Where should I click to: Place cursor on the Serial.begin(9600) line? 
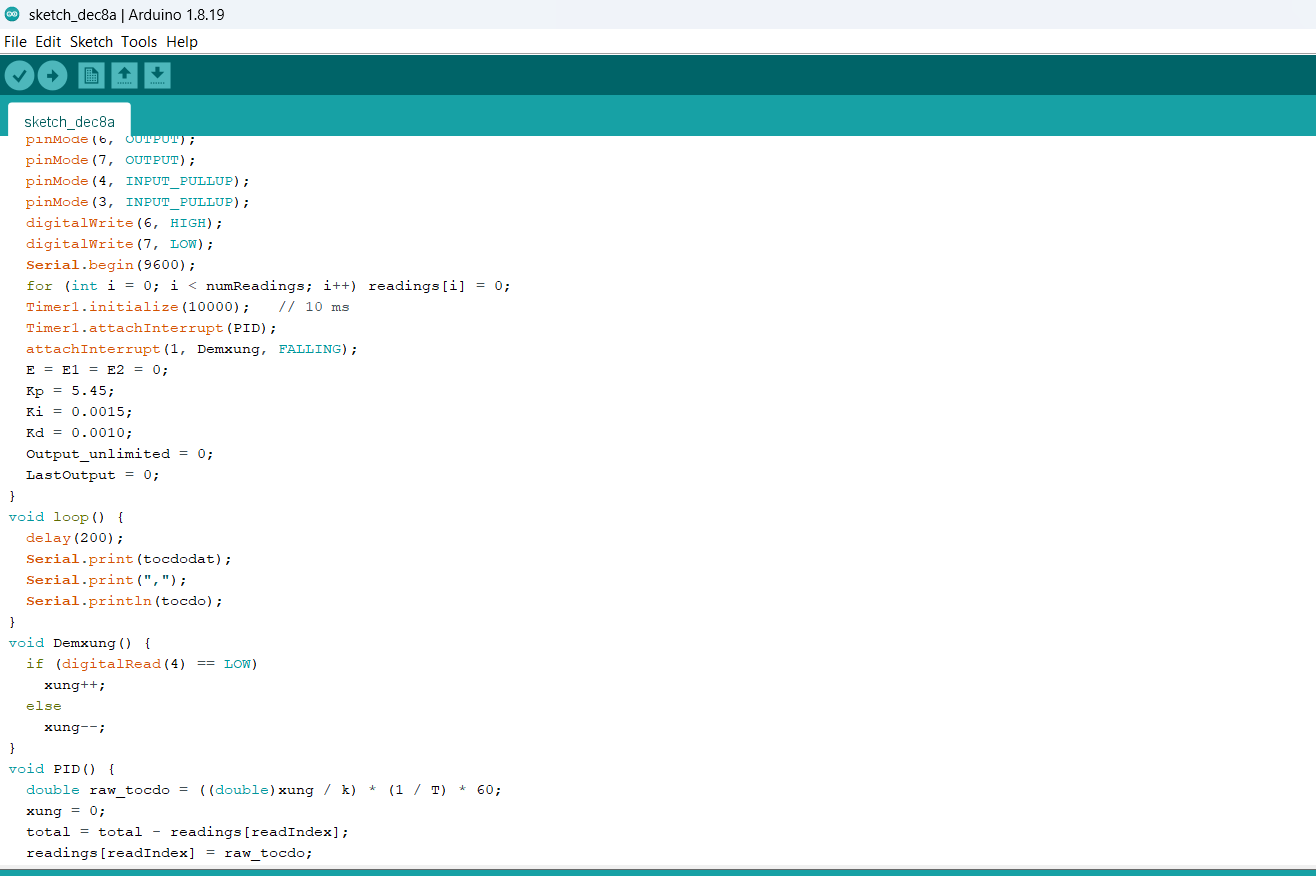[111, 265]
